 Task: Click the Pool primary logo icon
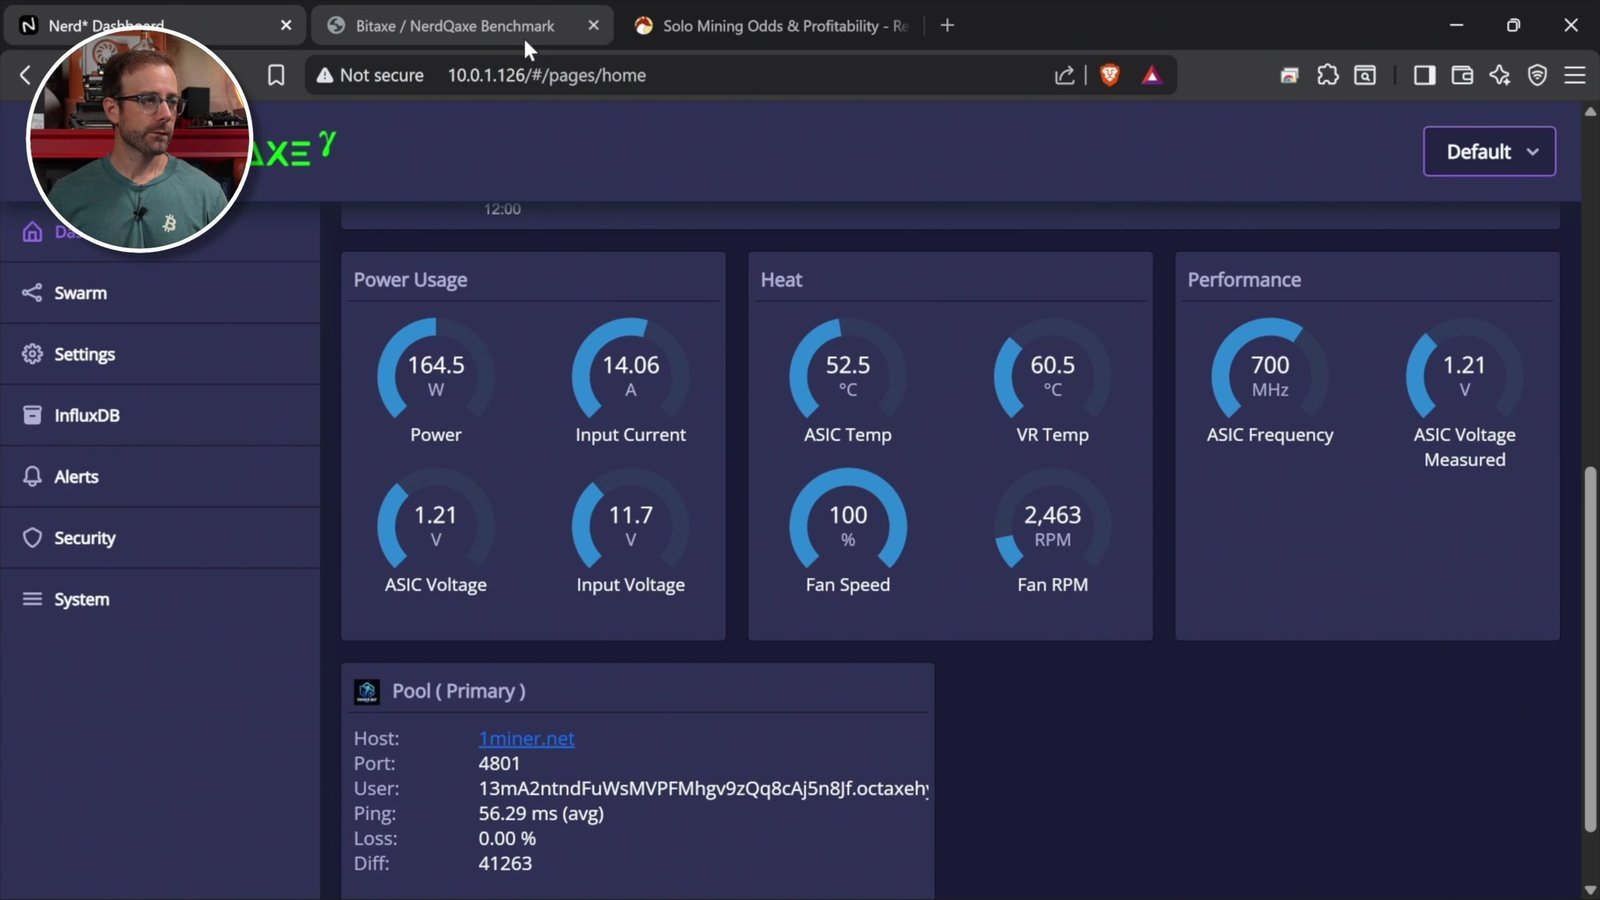(367, 692)
